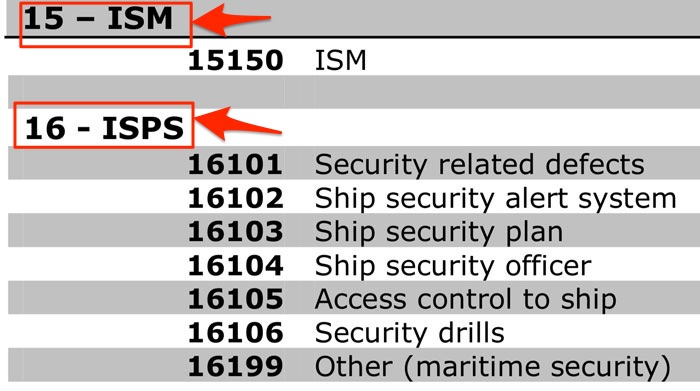
Task: Select code 16103
Action: click(235, 231)
